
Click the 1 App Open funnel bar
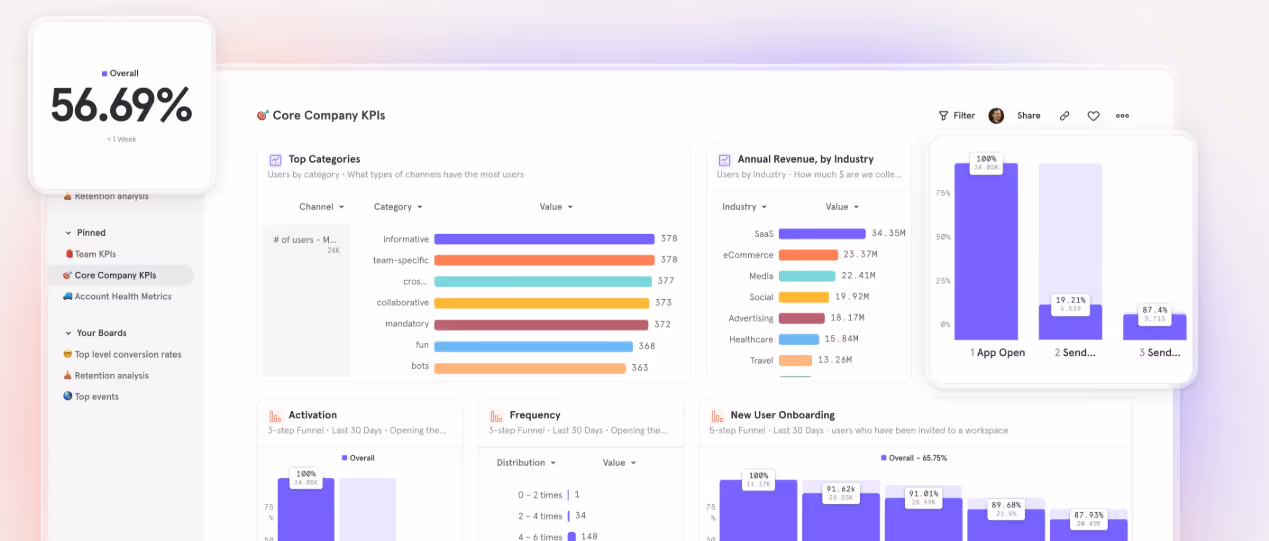point(986,252)
